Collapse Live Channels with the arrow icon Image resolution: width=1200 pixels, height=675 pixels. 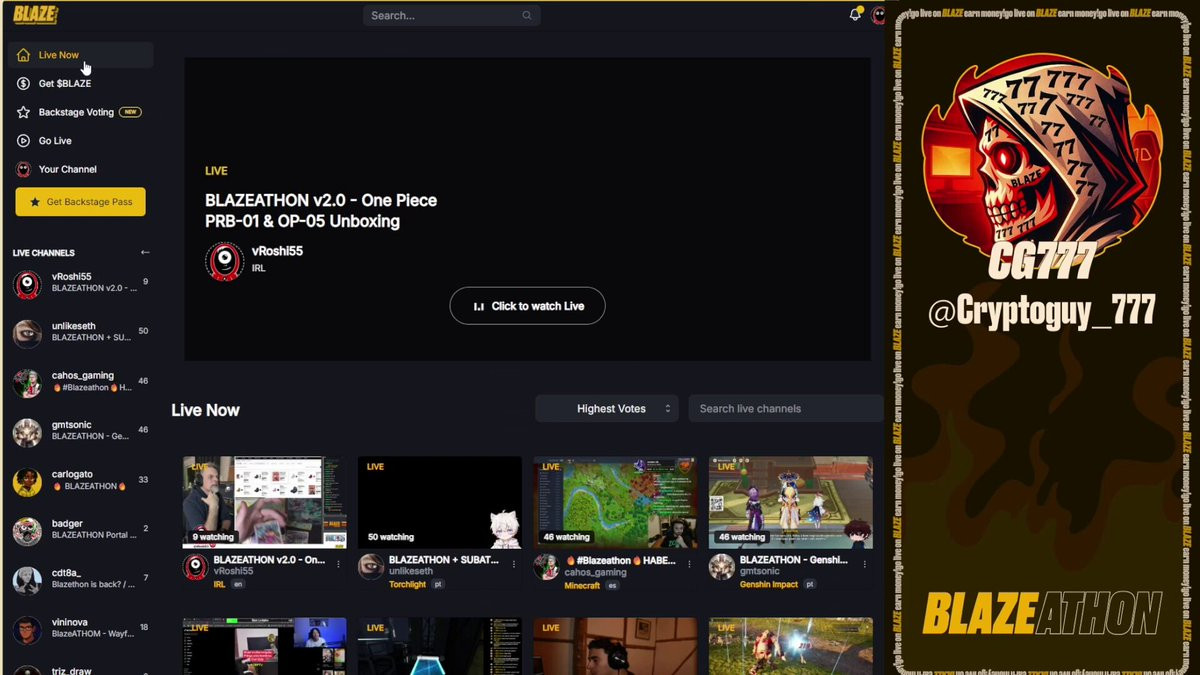point(145,252)
